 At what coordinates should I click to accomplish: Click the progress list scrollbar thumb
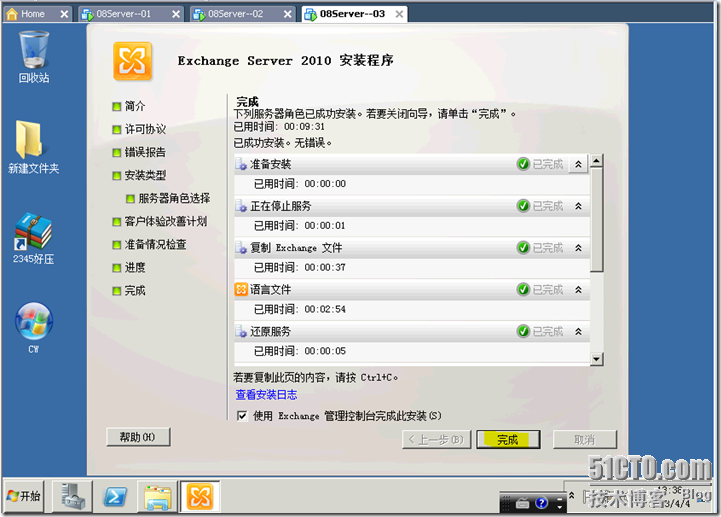[x=596, y=219]
